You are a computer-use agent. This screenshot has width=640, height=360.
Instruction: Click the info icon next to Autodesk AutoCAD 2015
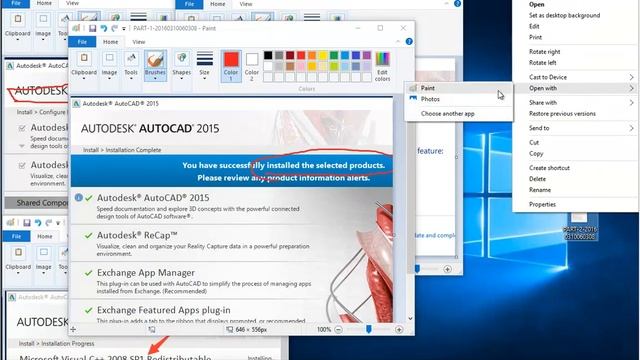coord(78,198)
